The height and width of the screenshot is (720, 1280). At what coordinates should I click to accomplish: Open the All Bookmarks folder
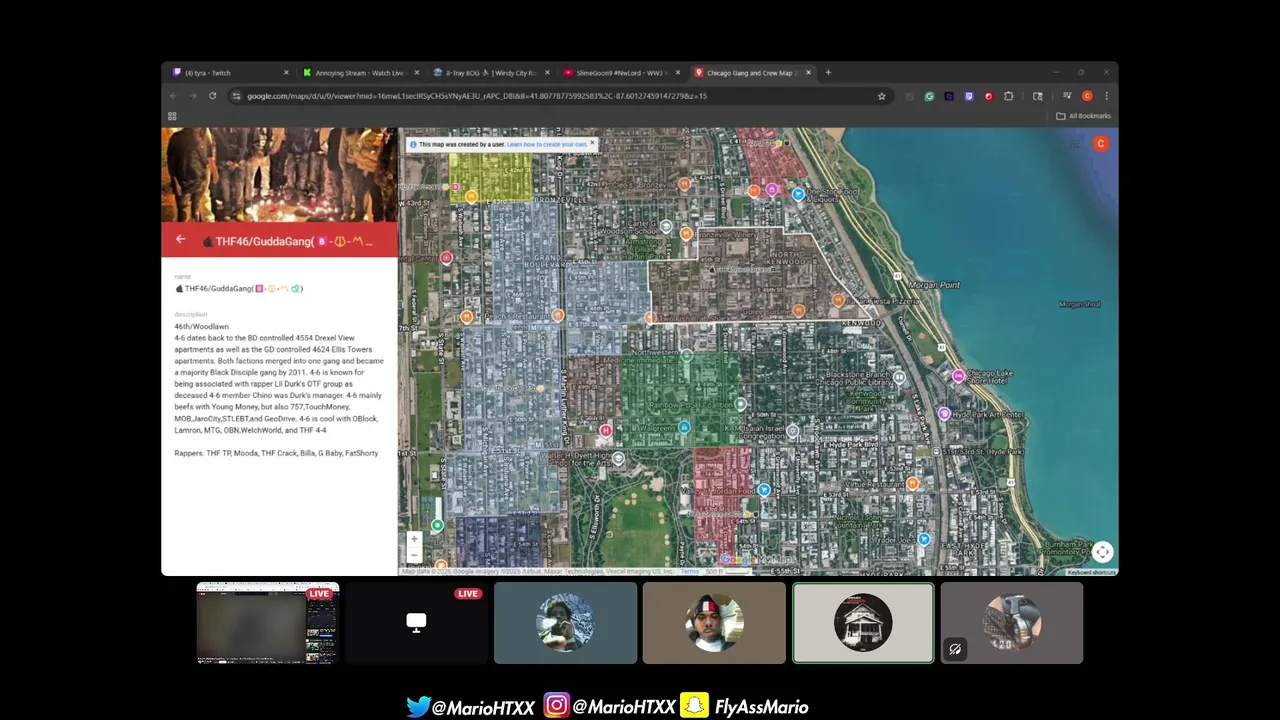tap(1083, 116)
